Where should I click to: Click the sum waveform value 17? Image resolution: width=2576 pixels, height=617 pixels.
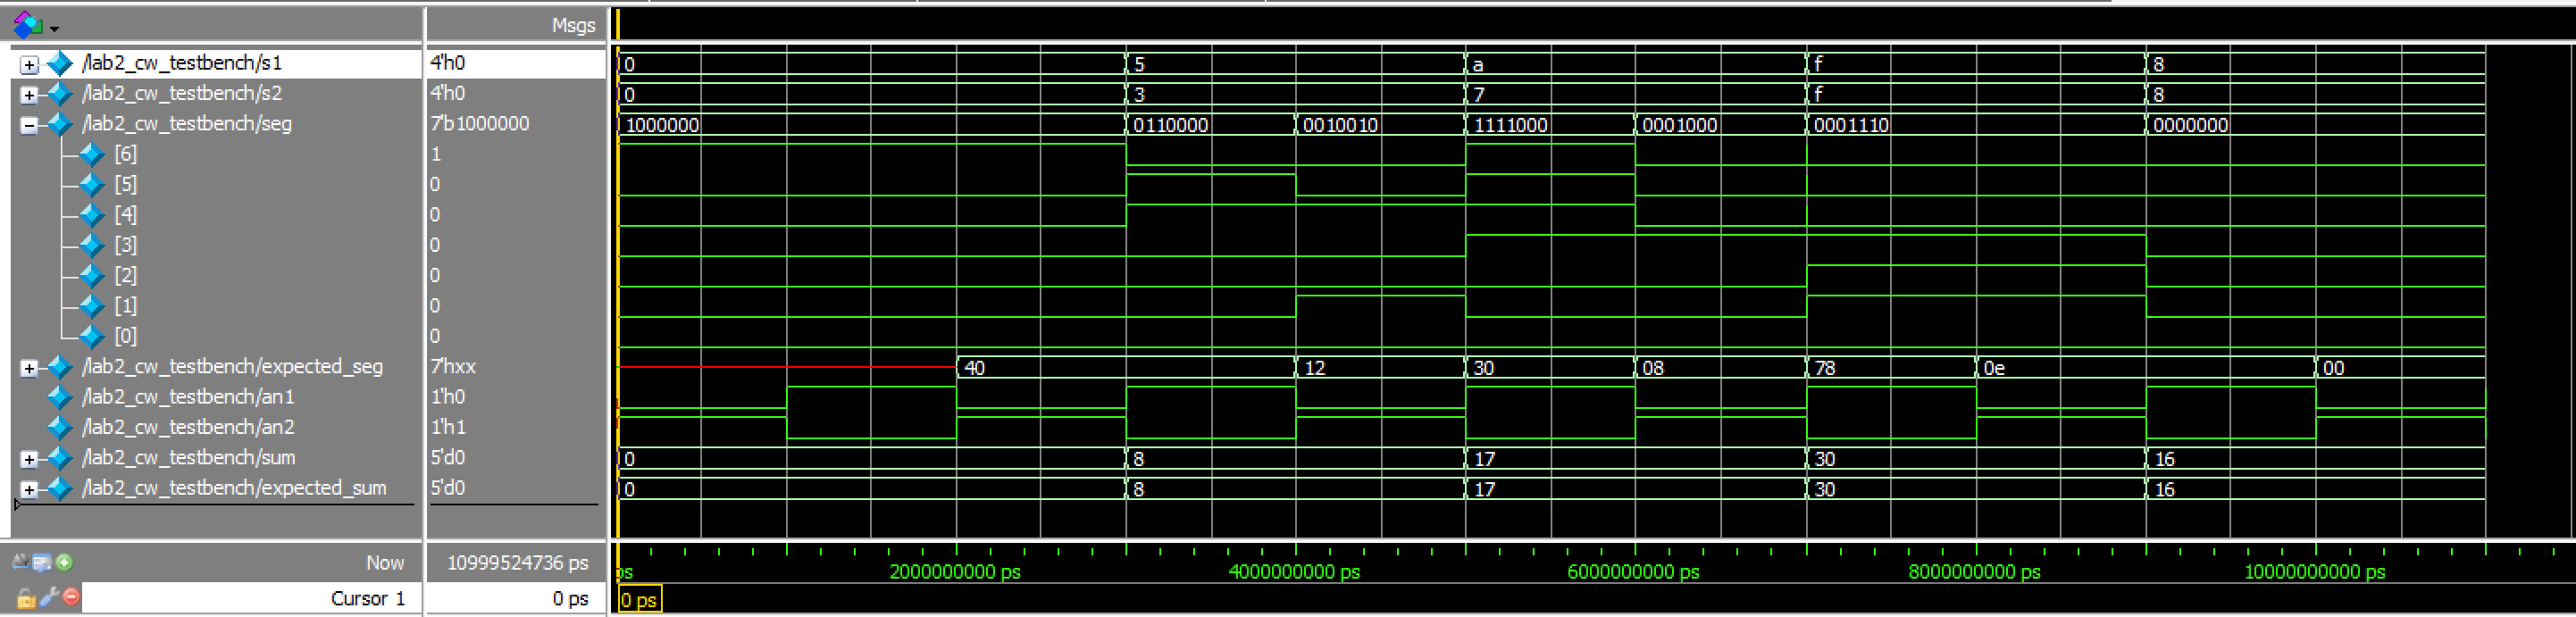[x=1484, y=459]
